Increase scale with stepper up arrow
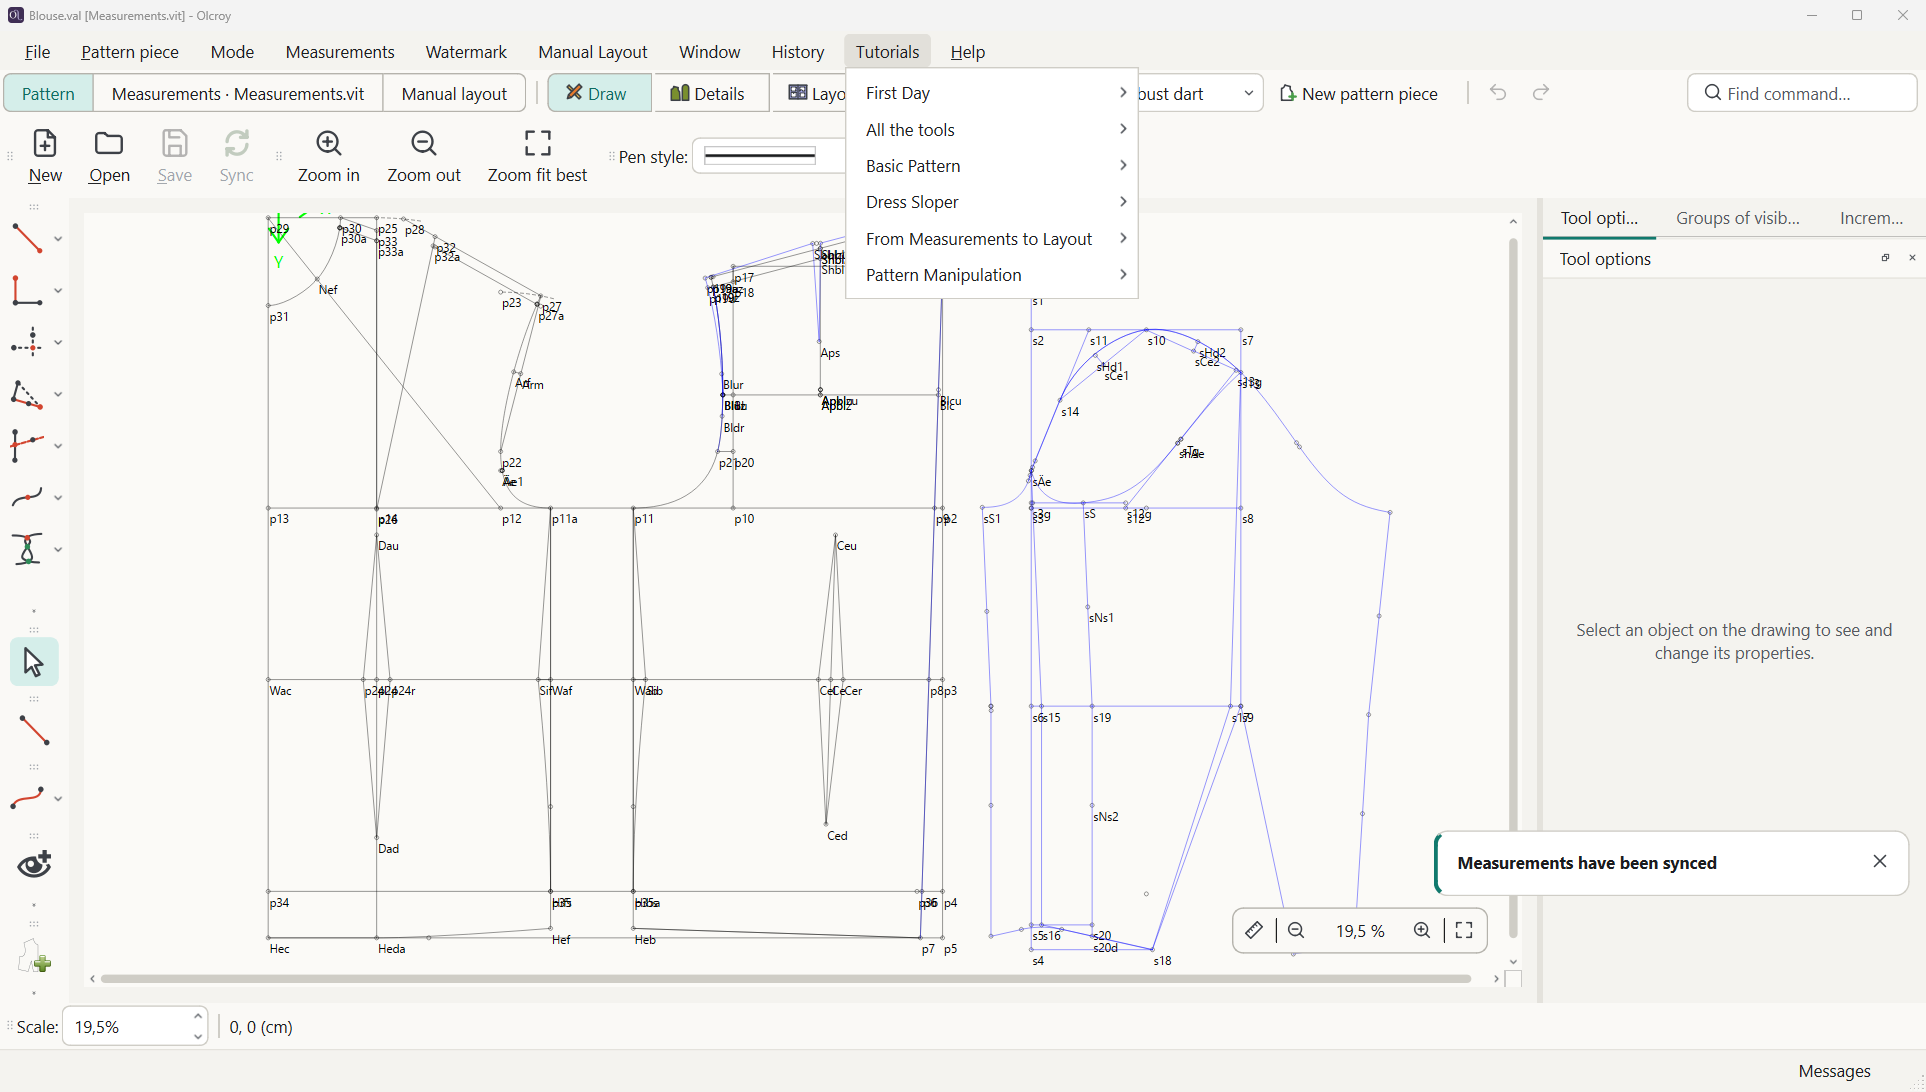Viewport: 1926px width, 1092px height. pos(198,1016)
